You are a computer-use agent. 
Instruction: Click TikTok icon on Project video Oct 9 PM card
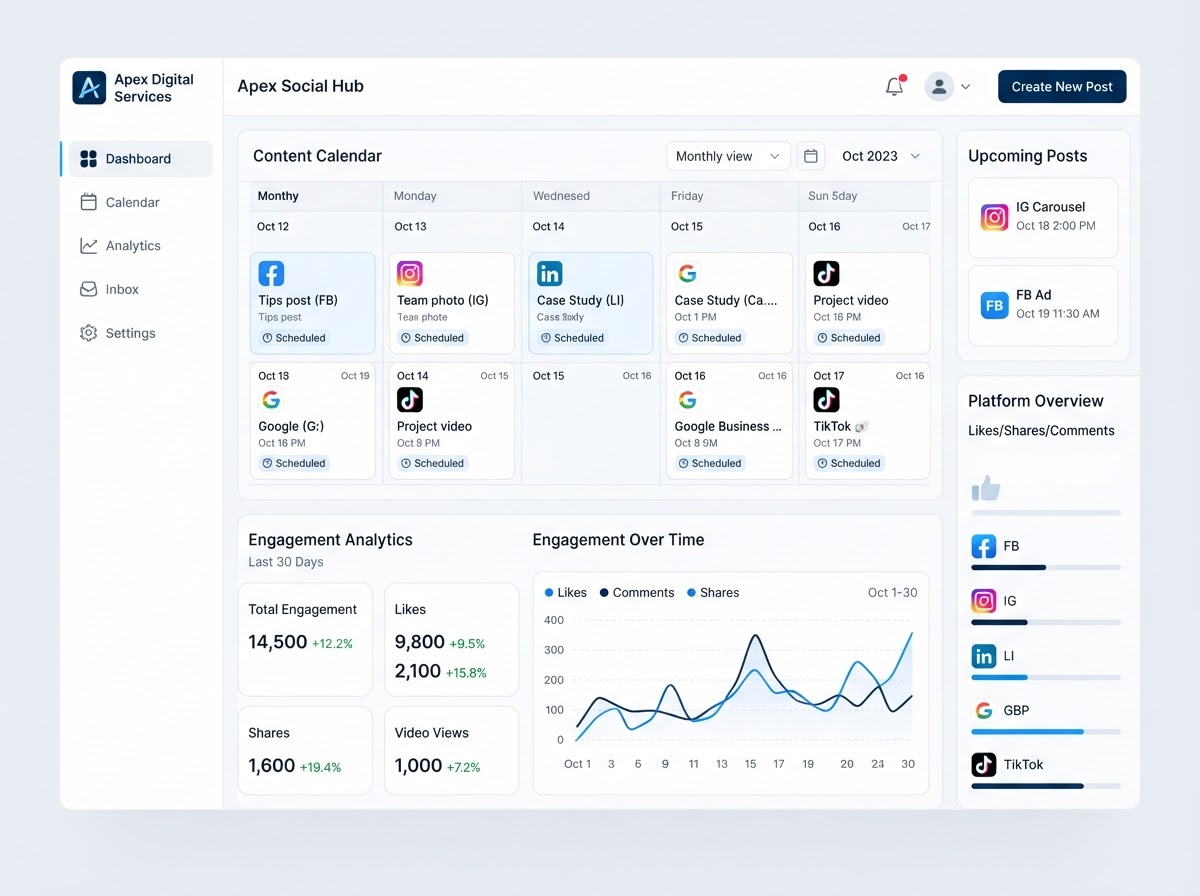pos(410,400)
